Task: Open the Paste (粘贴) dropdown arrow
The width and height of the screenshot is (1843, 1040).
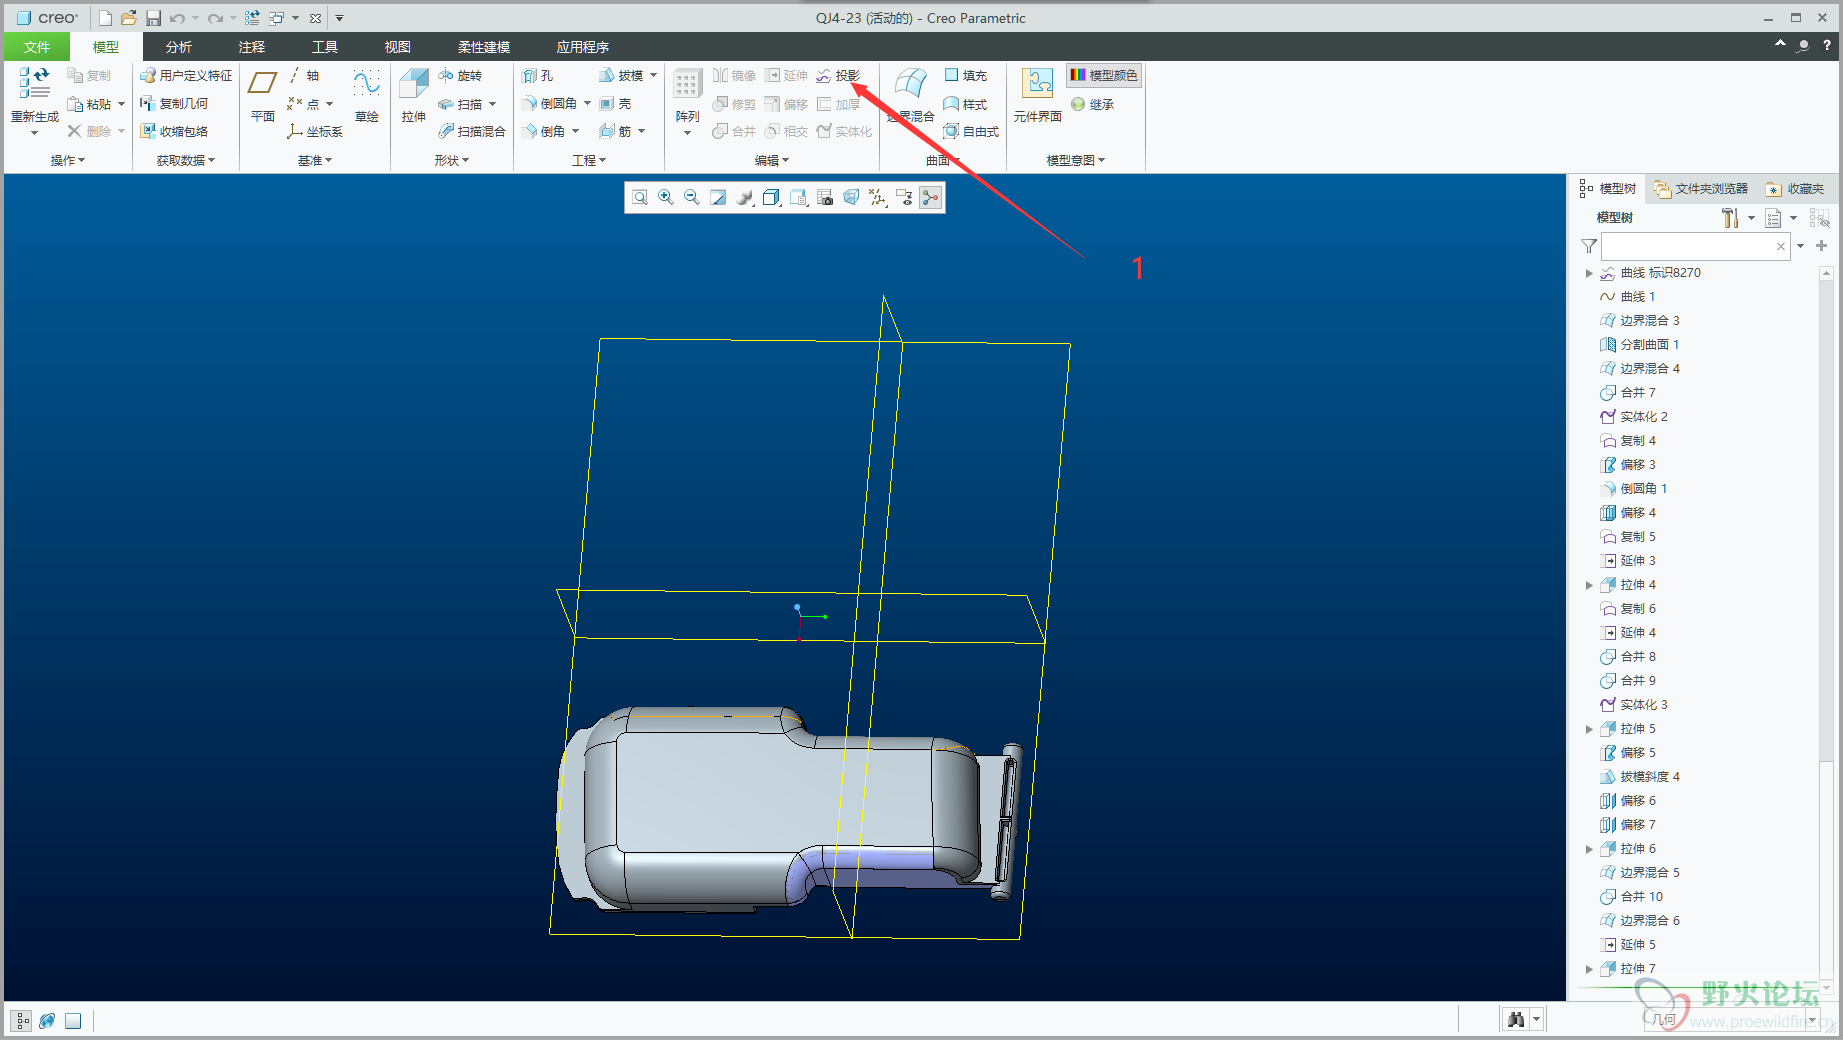Action: click(x=122, y=104)
